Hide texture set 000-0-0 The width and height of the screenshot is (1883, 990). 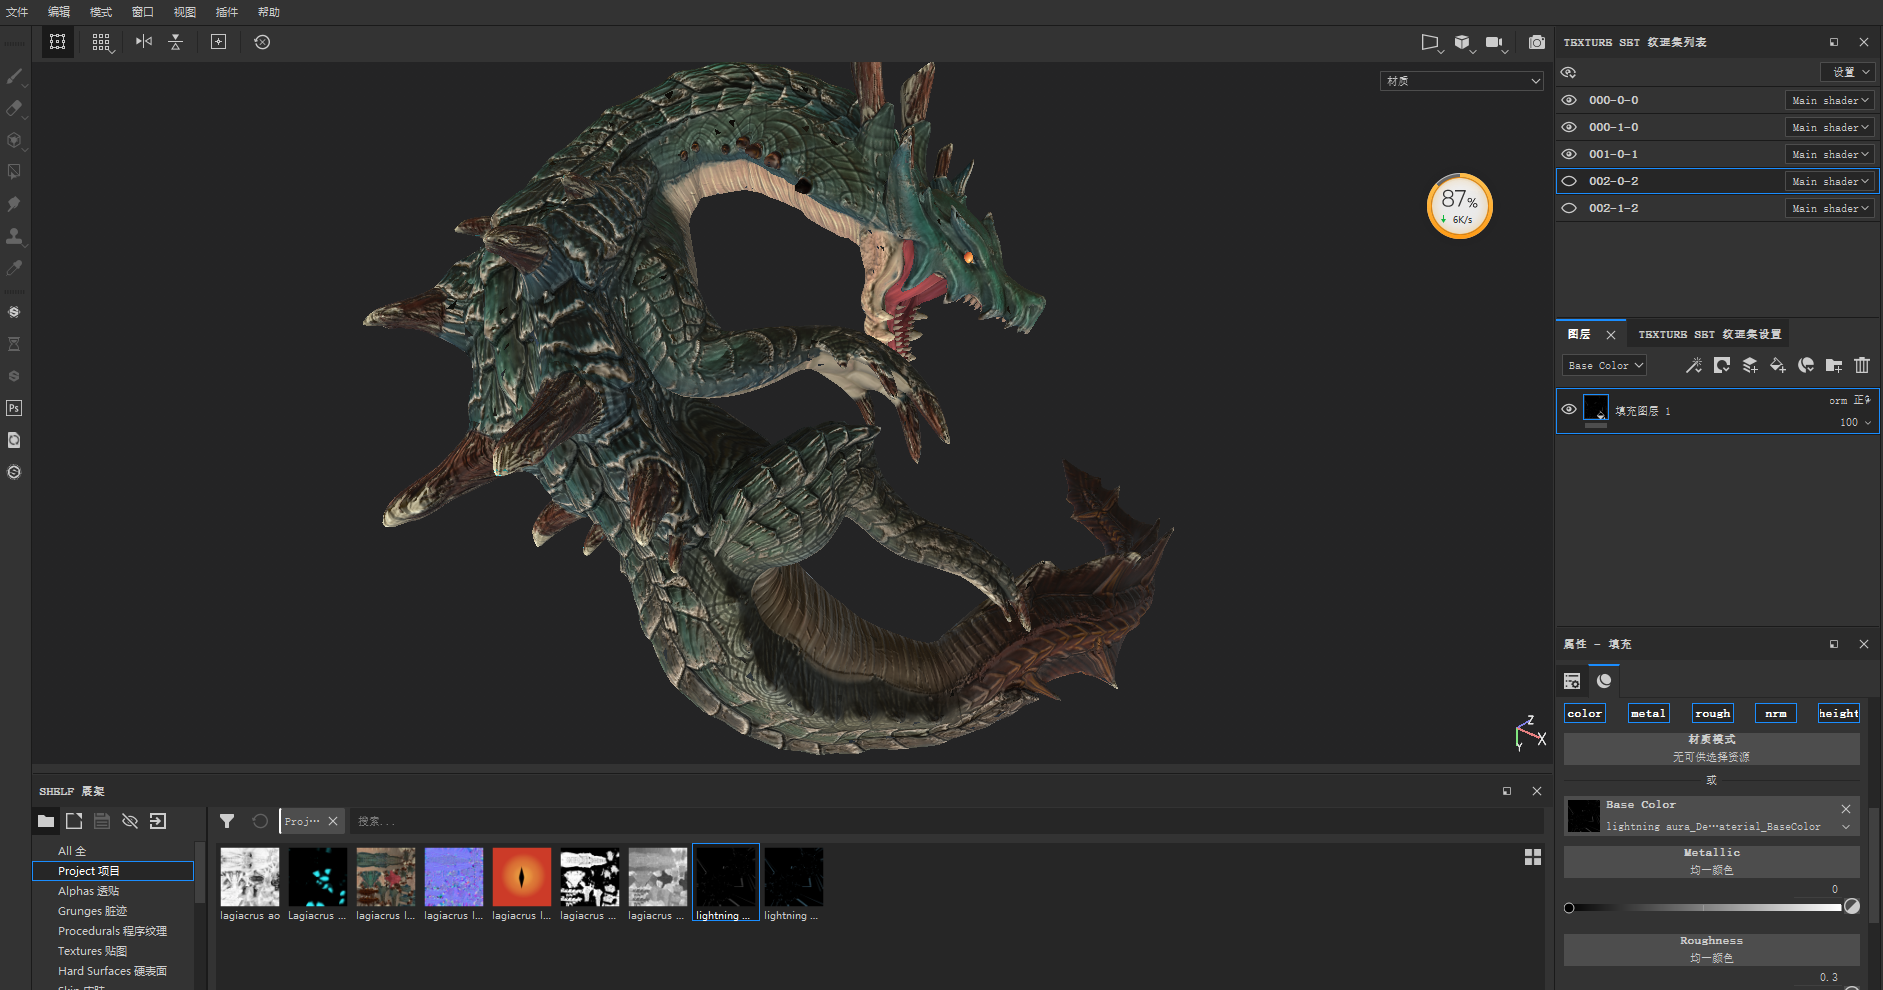point(1569,100)
